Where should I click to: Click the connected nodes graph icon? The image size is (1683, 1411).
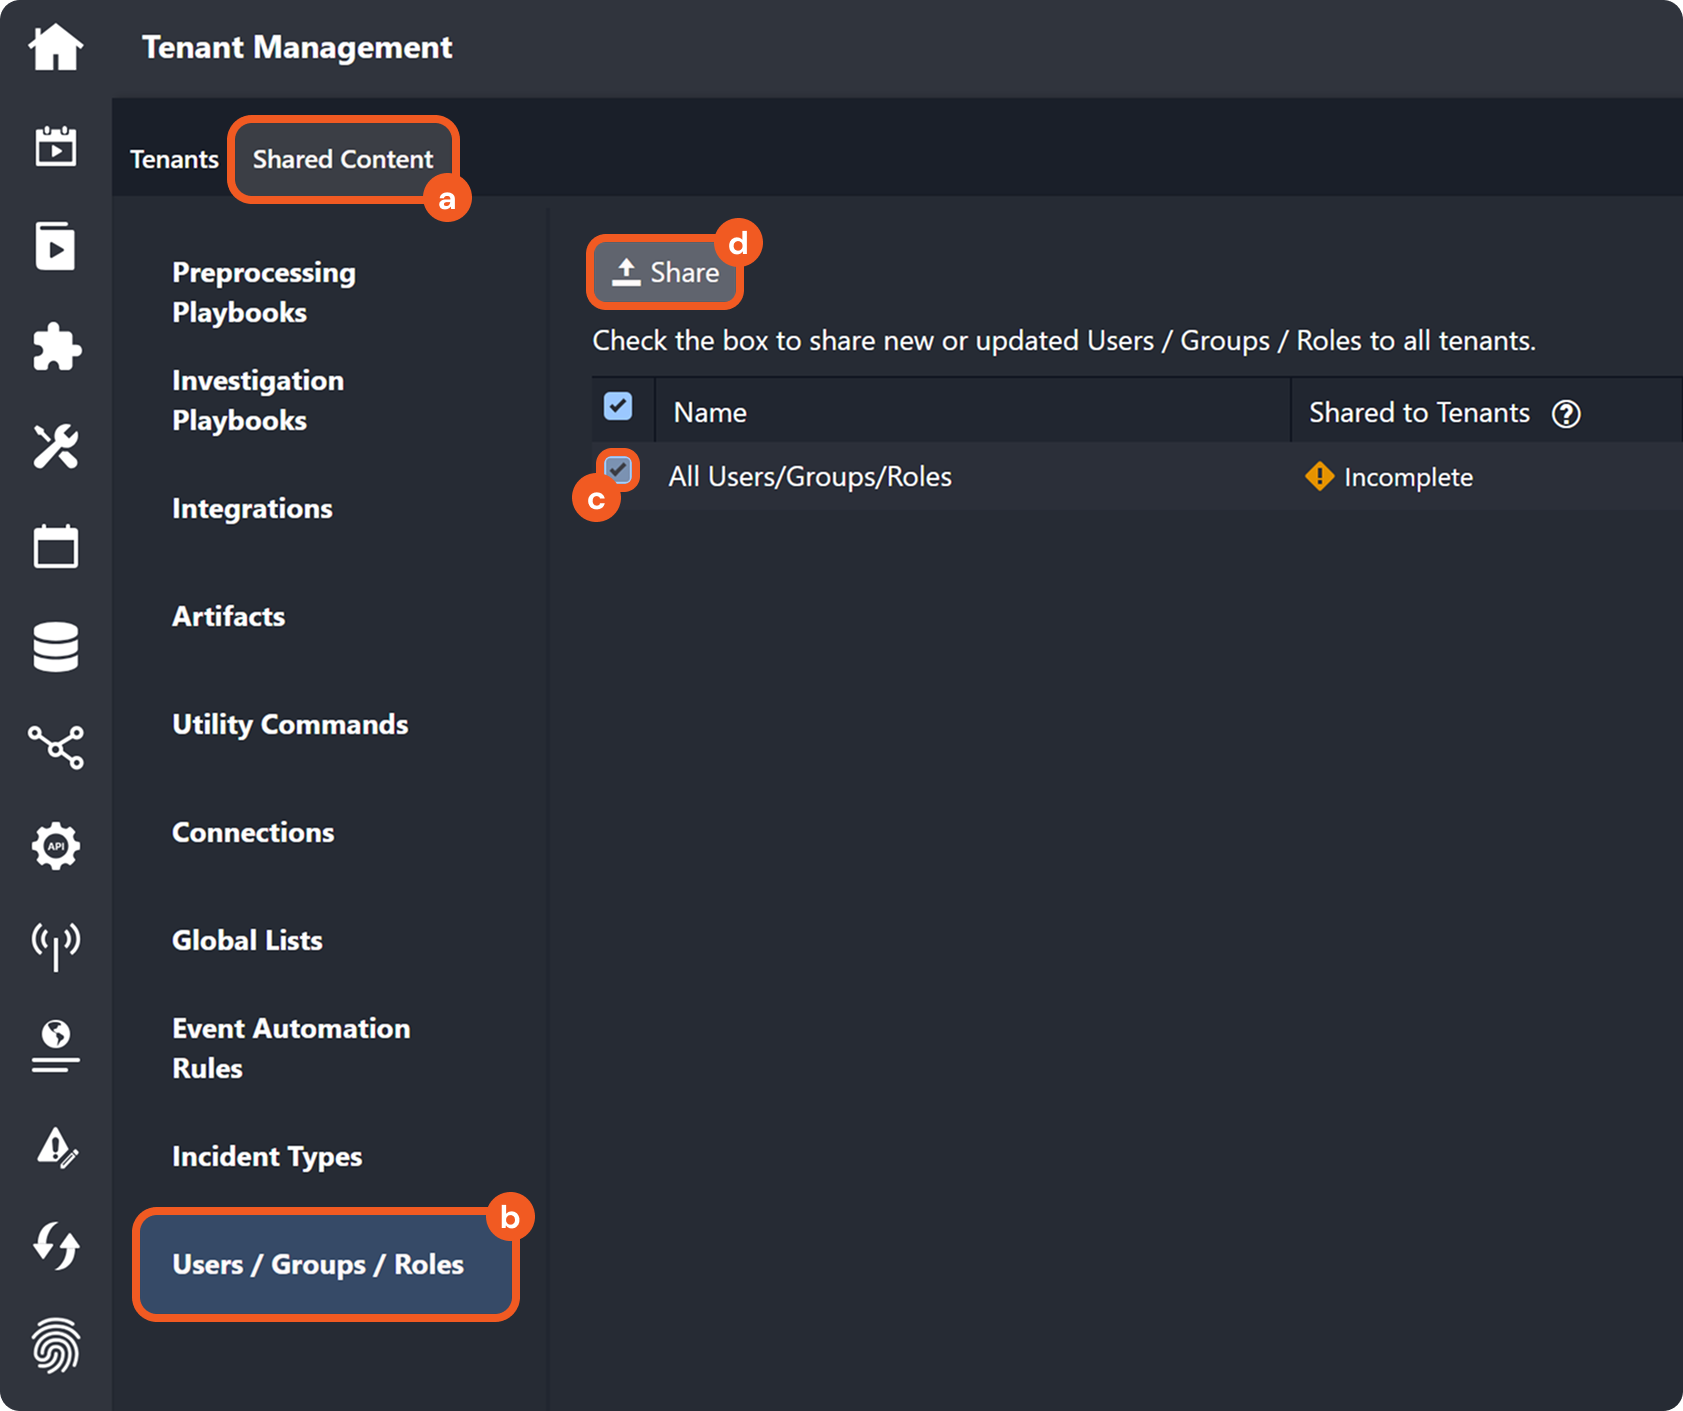click(x=56, y=747)
